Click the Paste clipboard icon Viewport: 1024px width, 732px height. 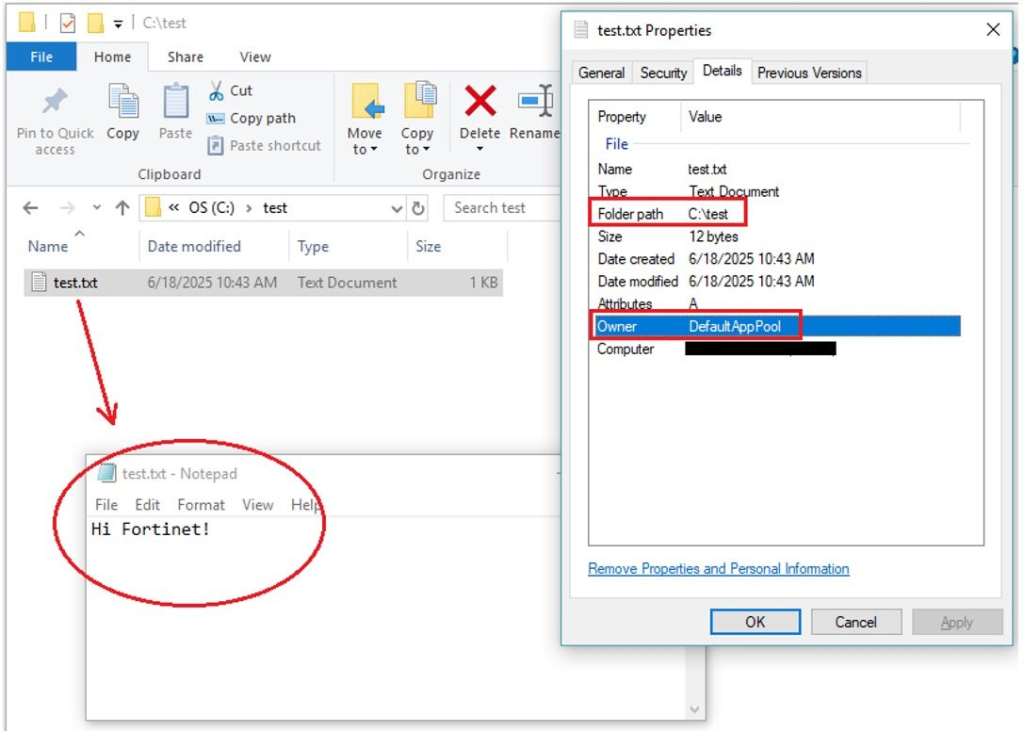(175, 102)
